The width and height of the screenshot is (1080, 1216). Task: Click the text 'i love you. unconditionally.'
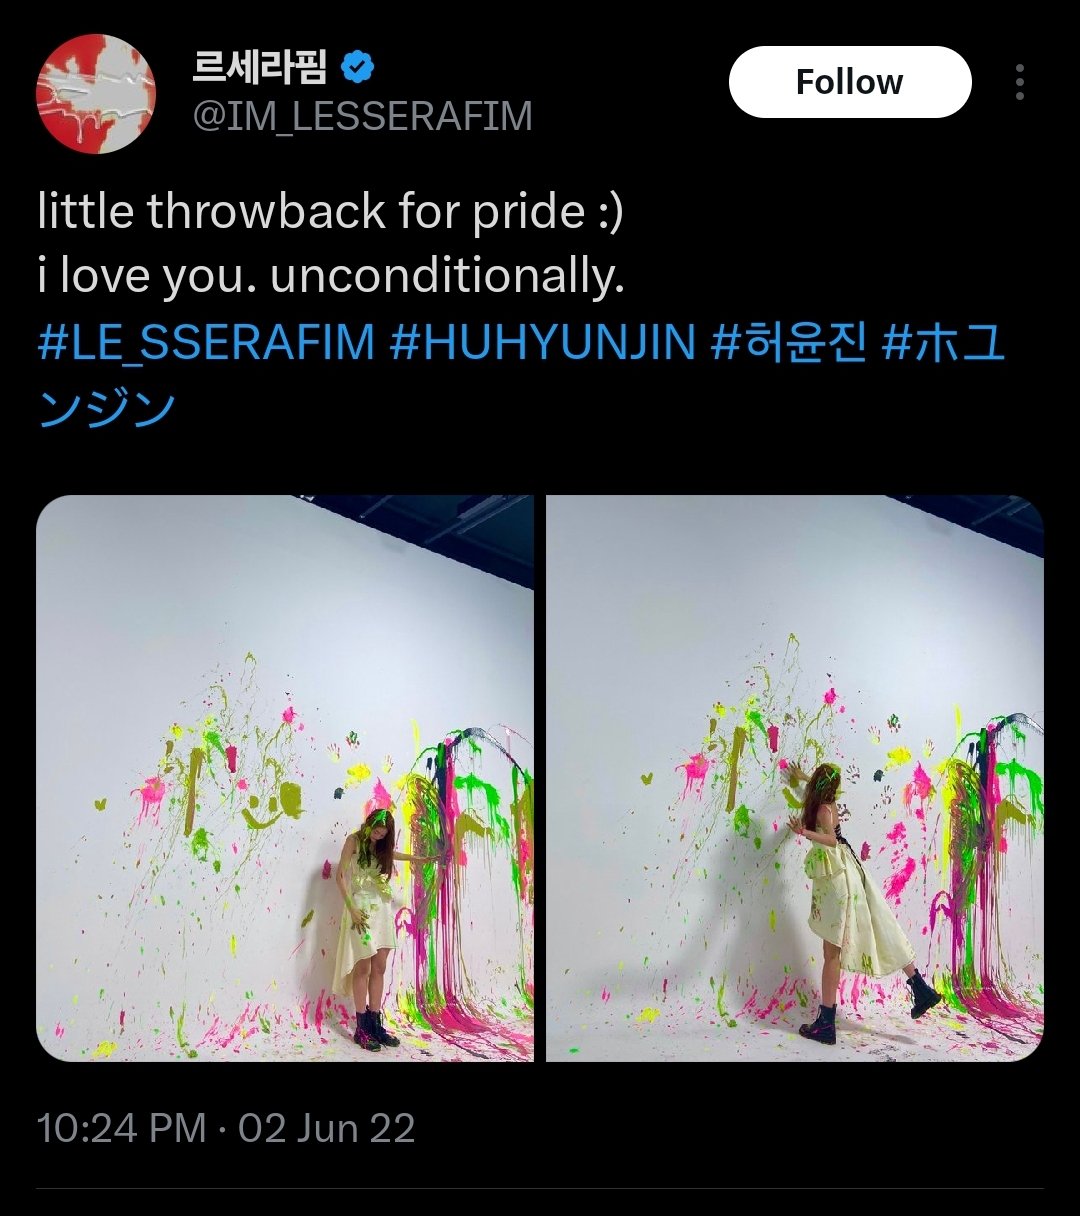coord(331,277)
